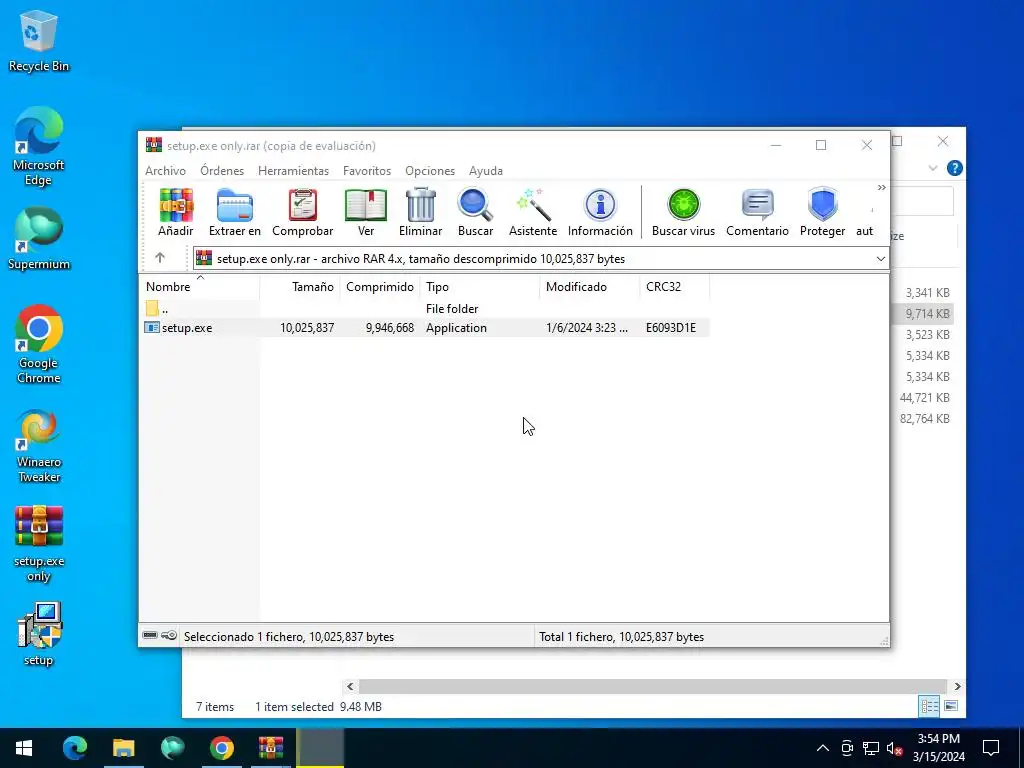The image size is (1024, 768).
Task: Open Edge from the taskbar
Action: point(74,748)
